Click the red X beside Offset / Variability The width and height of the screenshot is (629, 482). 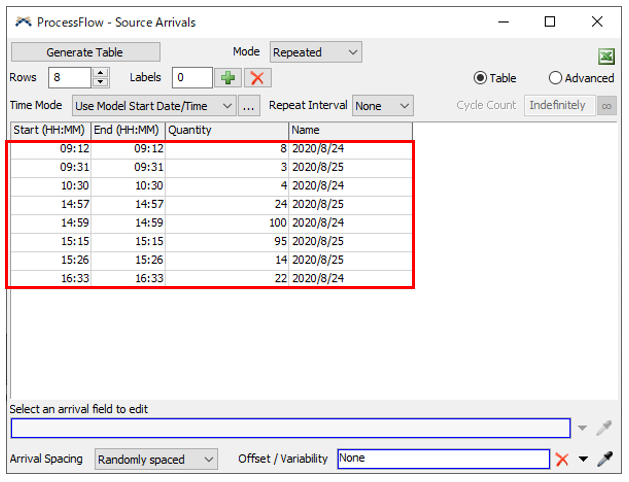[x=562, y=459]
